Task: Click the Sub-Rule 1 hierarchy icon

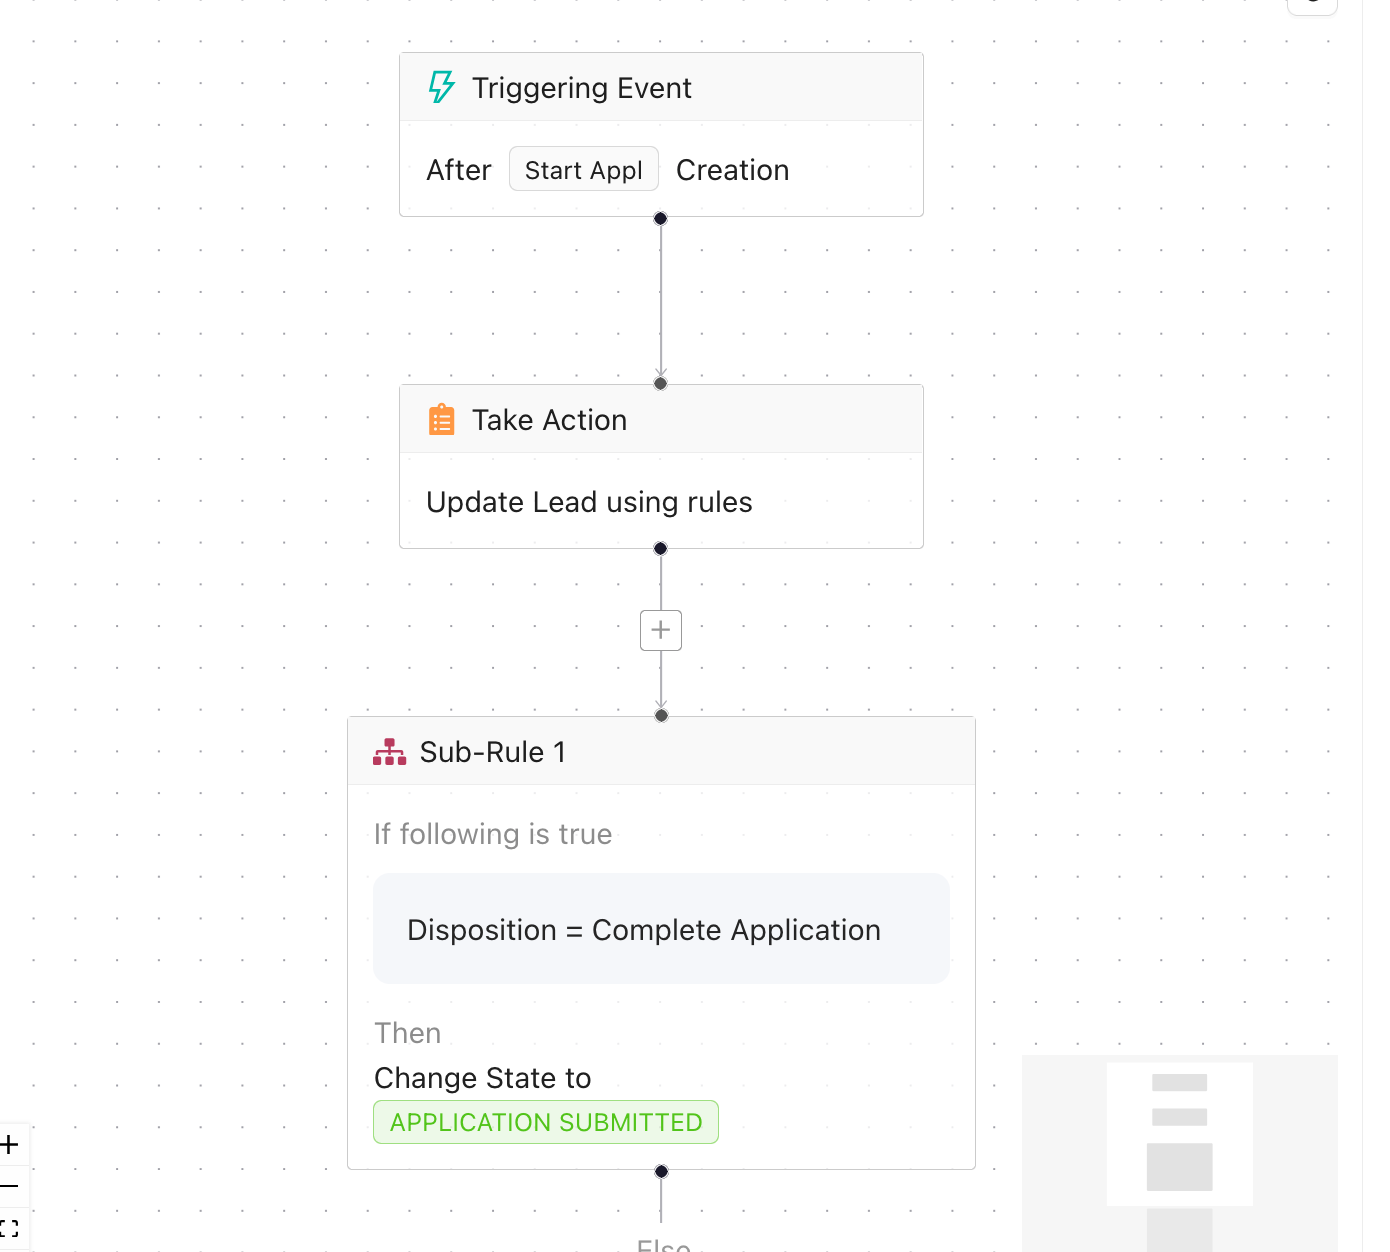Action: [389, 751]
